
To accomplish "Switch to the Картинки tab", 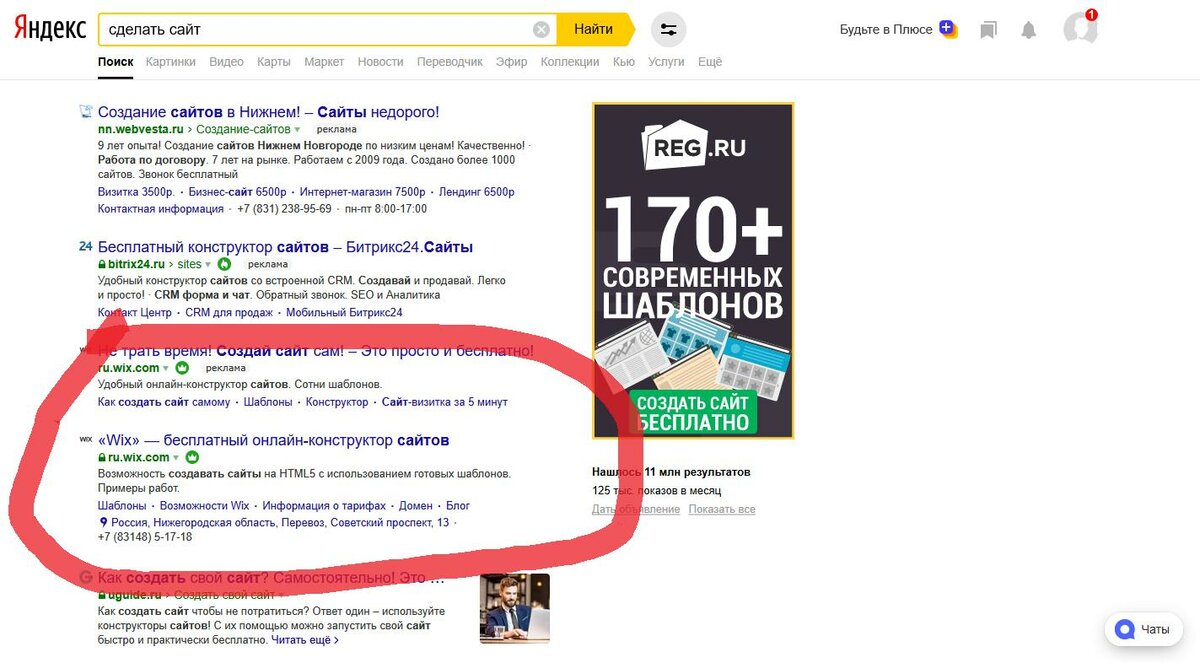I will [x=170, y=62].
